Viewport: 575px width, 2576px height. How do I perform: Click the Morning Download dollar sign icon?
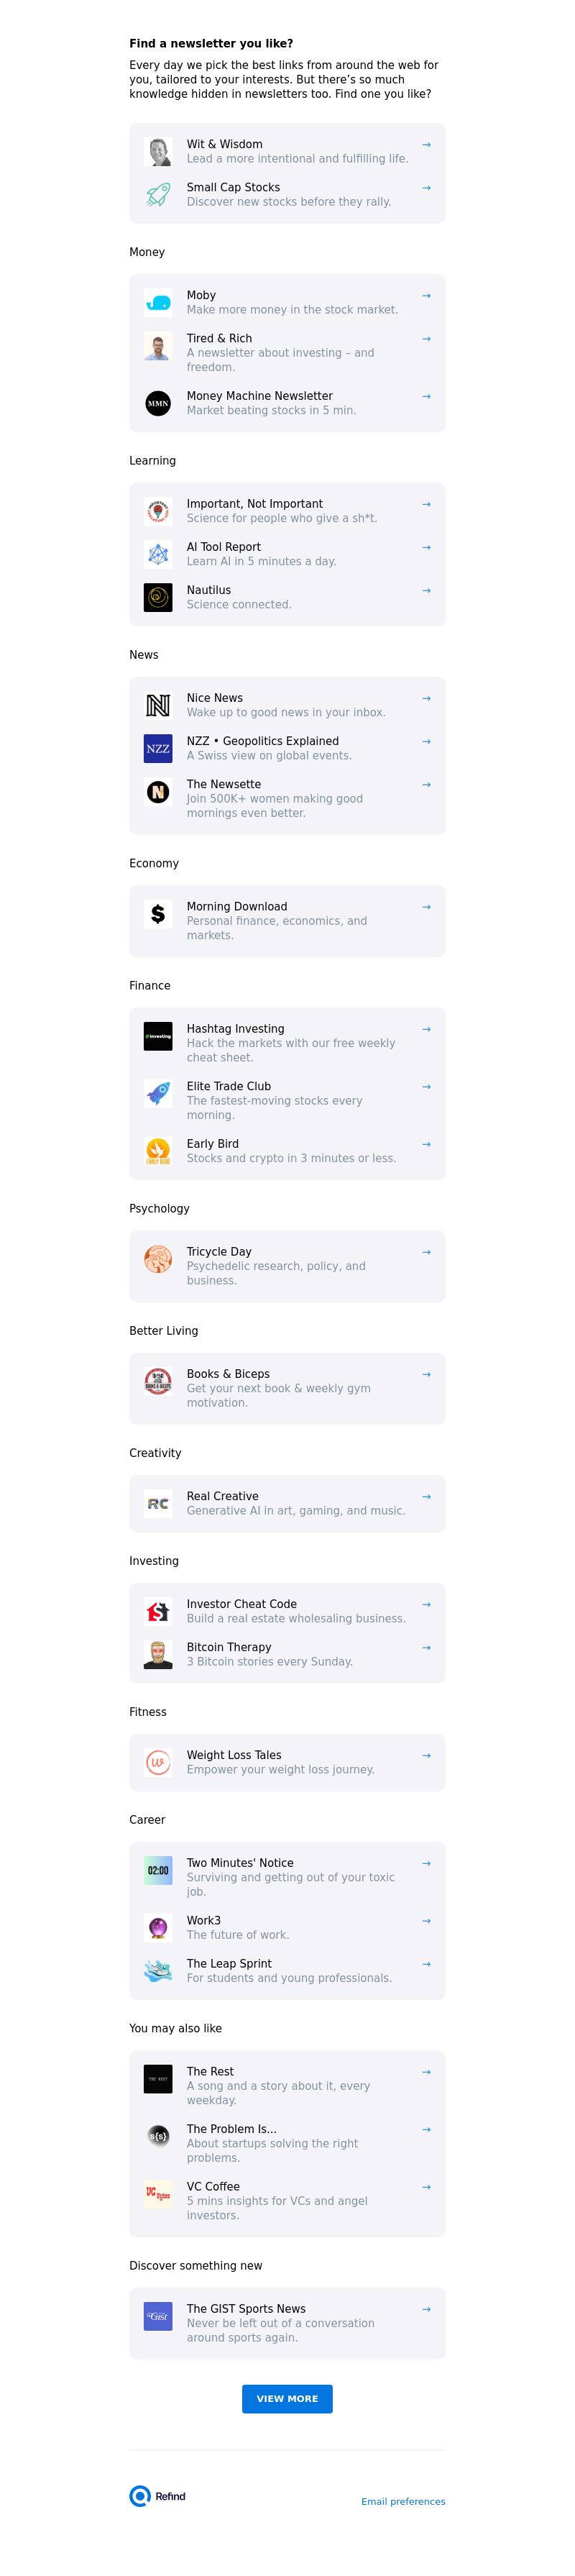(158, 914)
